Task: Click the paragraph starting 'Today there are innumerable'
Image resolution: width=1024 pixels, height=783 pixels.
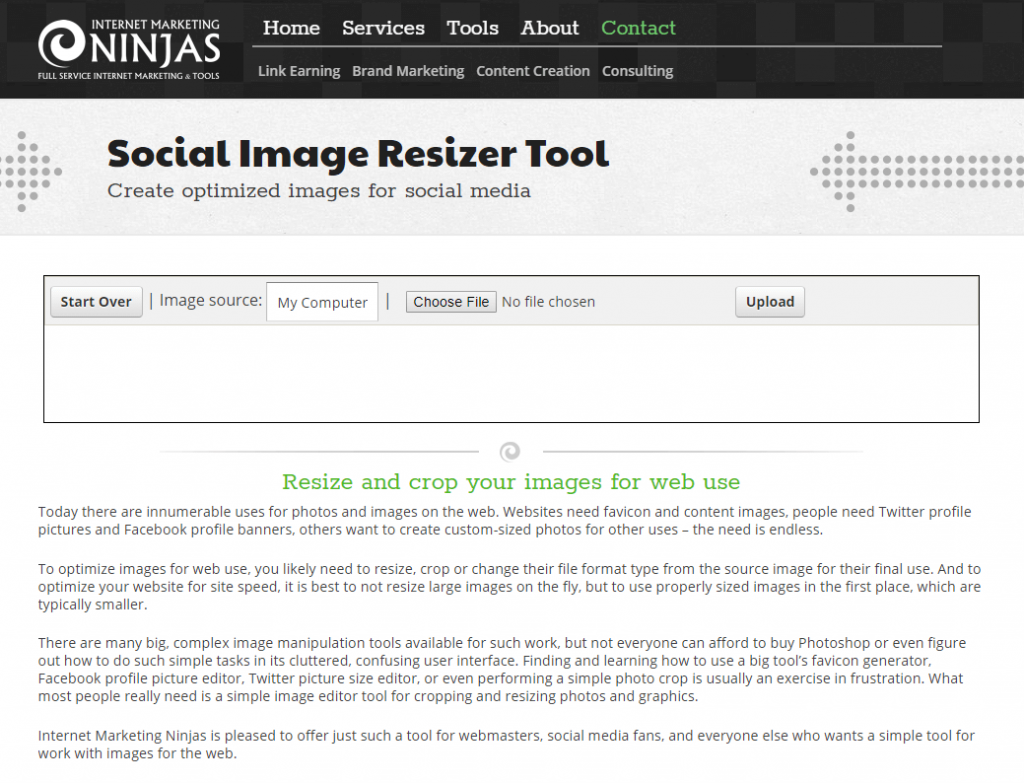Action: click(504, 520)
